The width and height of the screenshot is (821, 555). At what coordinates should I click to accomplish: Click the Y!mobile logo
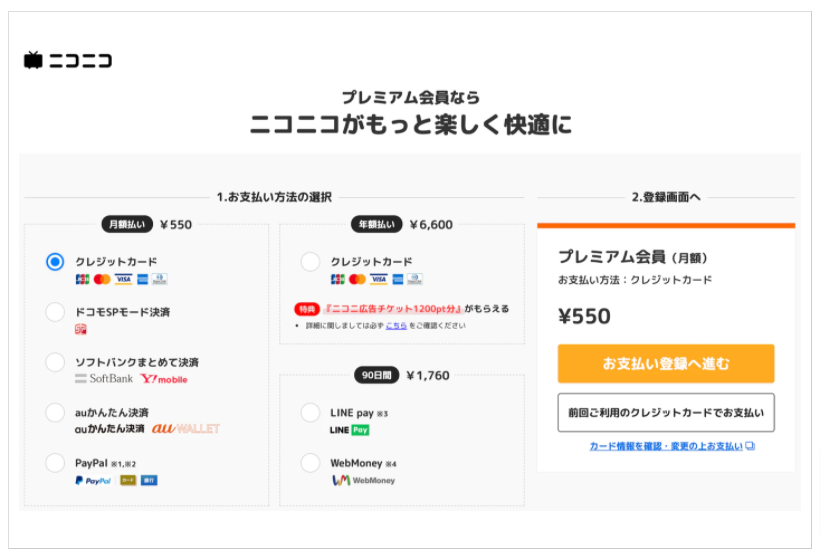[x=164, y=379]
